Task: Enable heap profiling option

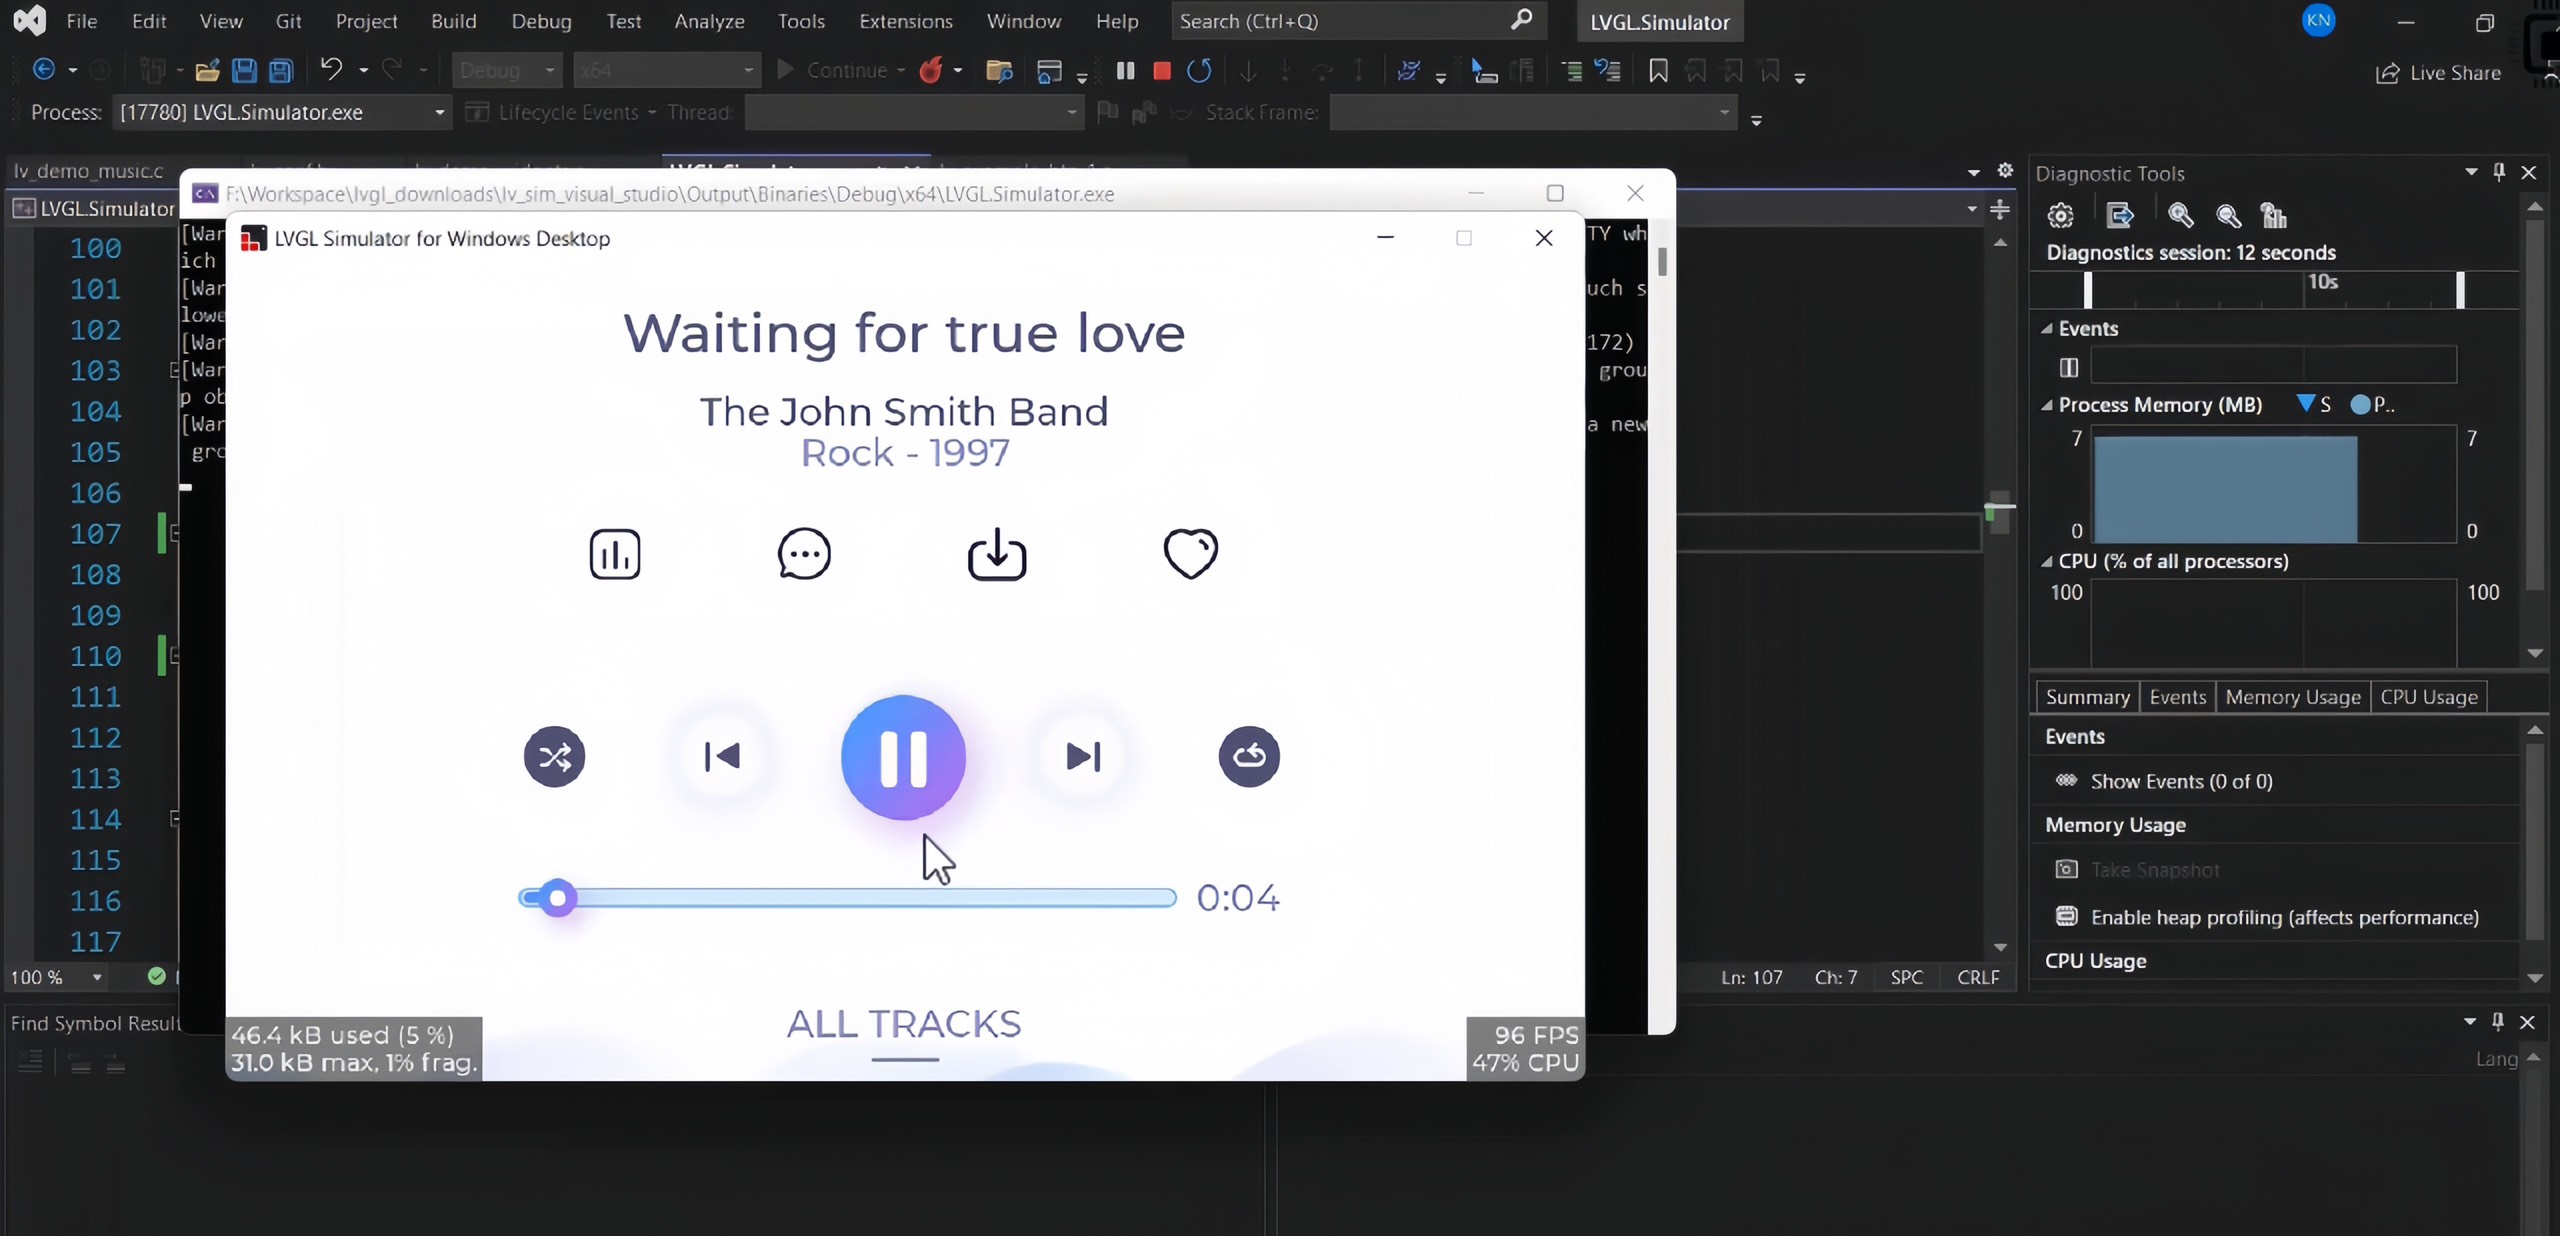Action: tap(2282, 916)
